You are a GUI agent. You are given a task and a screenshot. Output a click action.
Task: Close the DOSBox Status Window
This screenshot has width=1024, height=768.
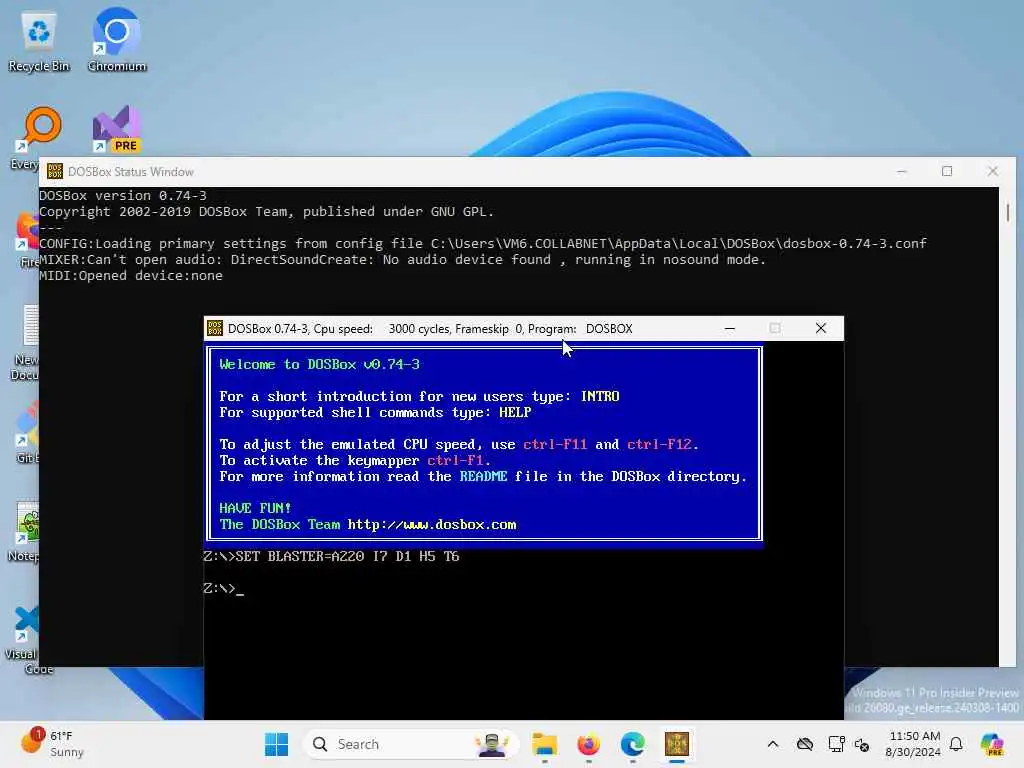pyautogui.click(x=993, y=172)
